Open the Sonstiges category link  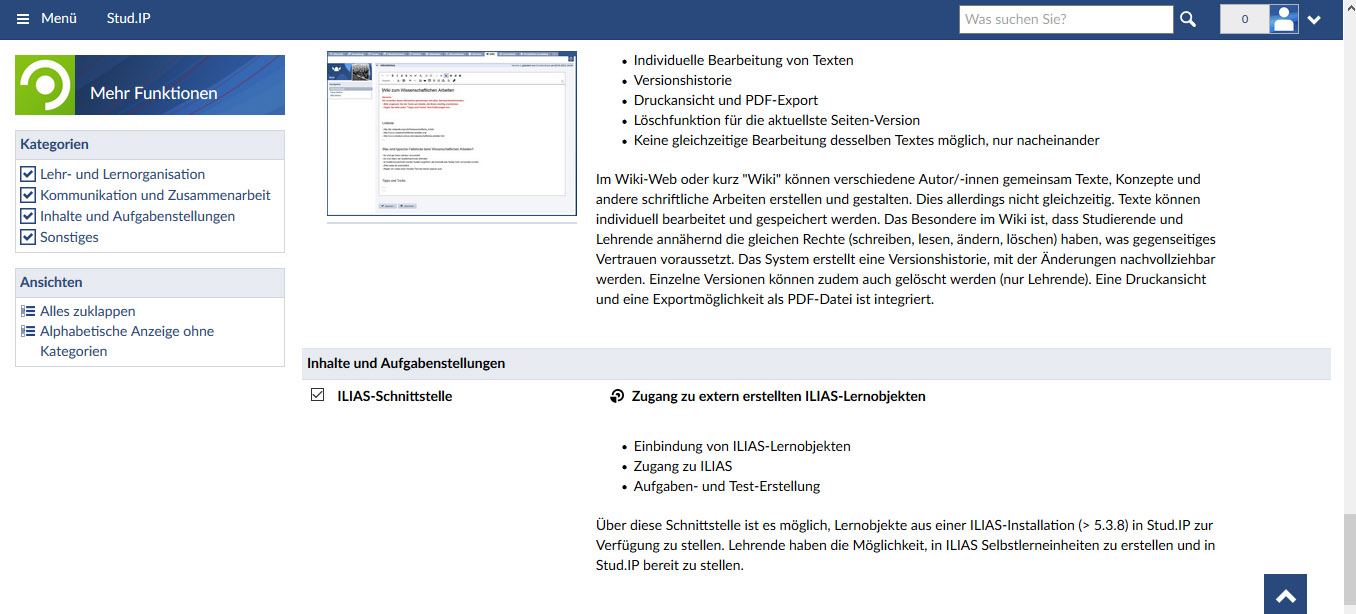pos(69,237)
